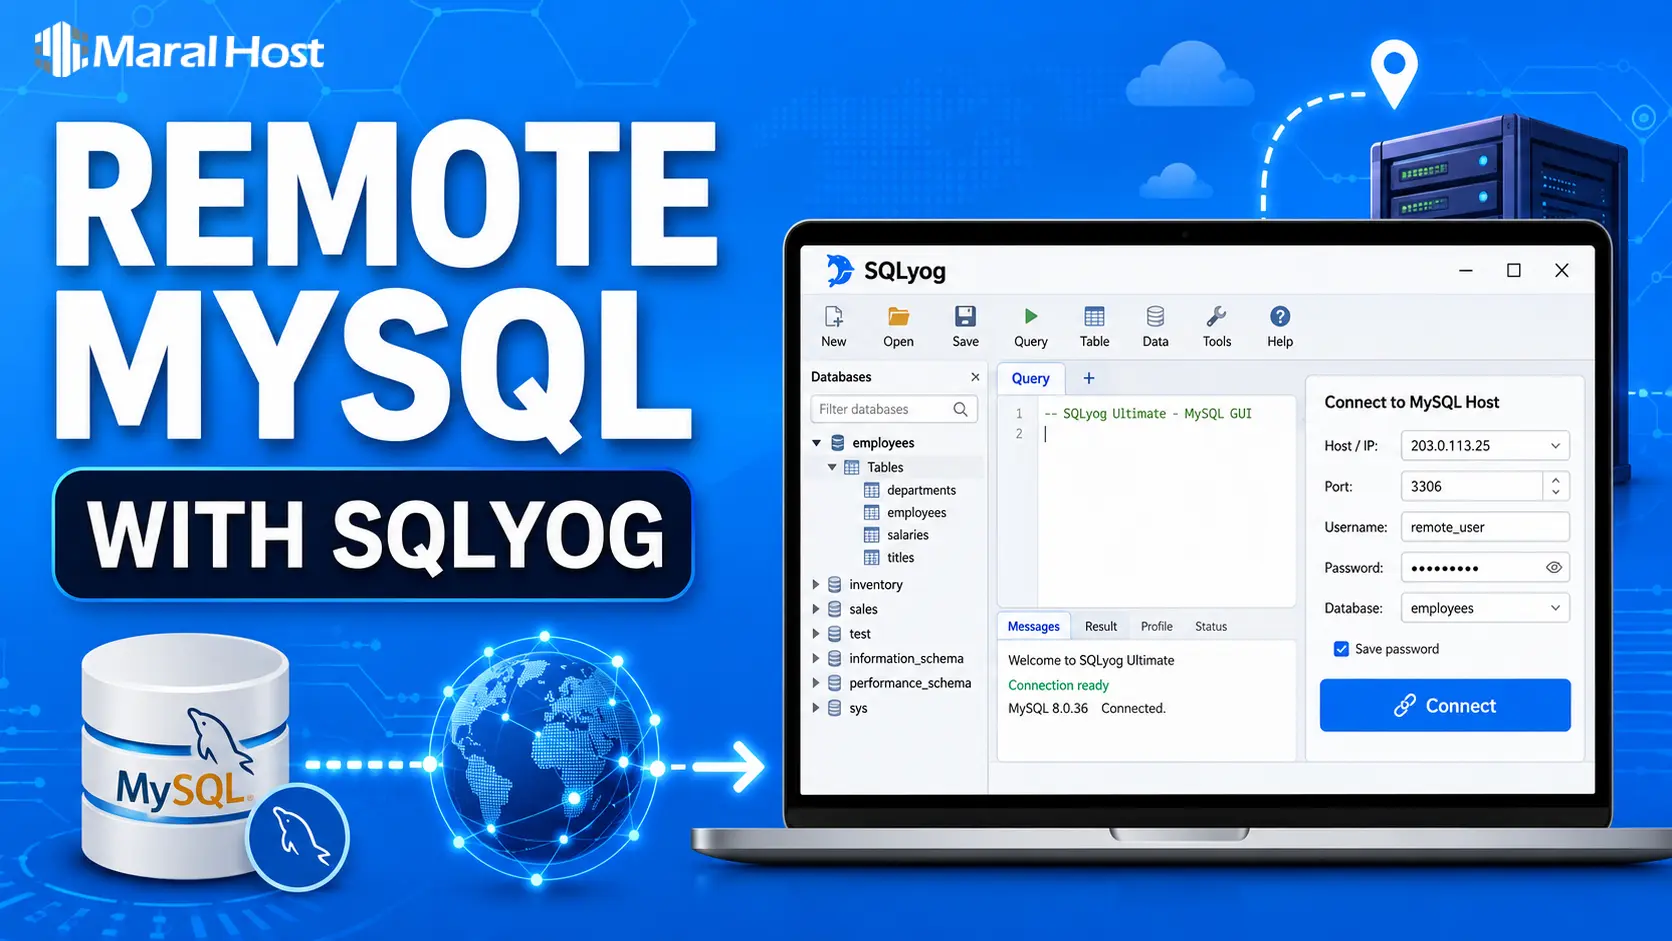Toggle the Save password checkbox
The width and height of the screenshot is (1672, 941).
(x=1341, y=649)
